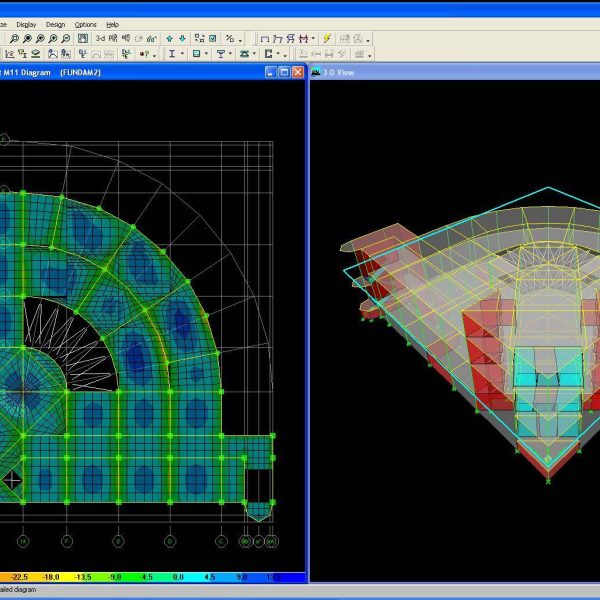Open the shell section dropdown arrow
600x600 pixels.
207,54
